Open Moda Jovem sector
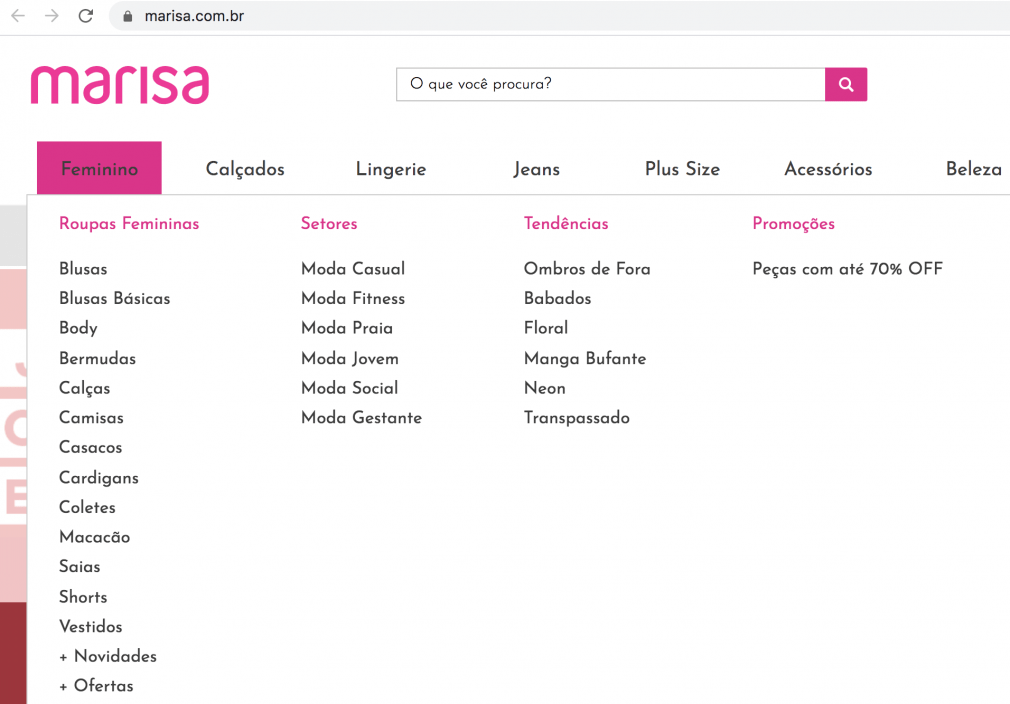 350,358
